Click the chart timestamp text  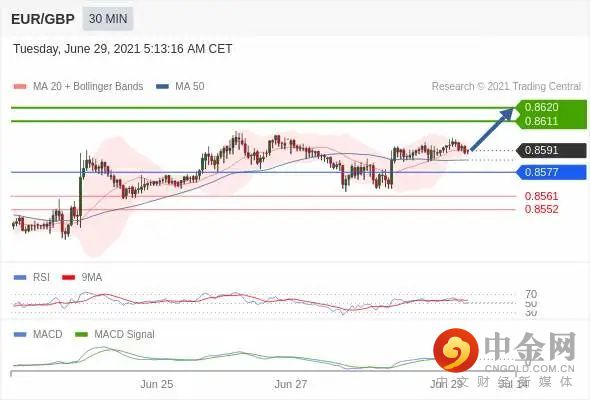pos(123,49)
